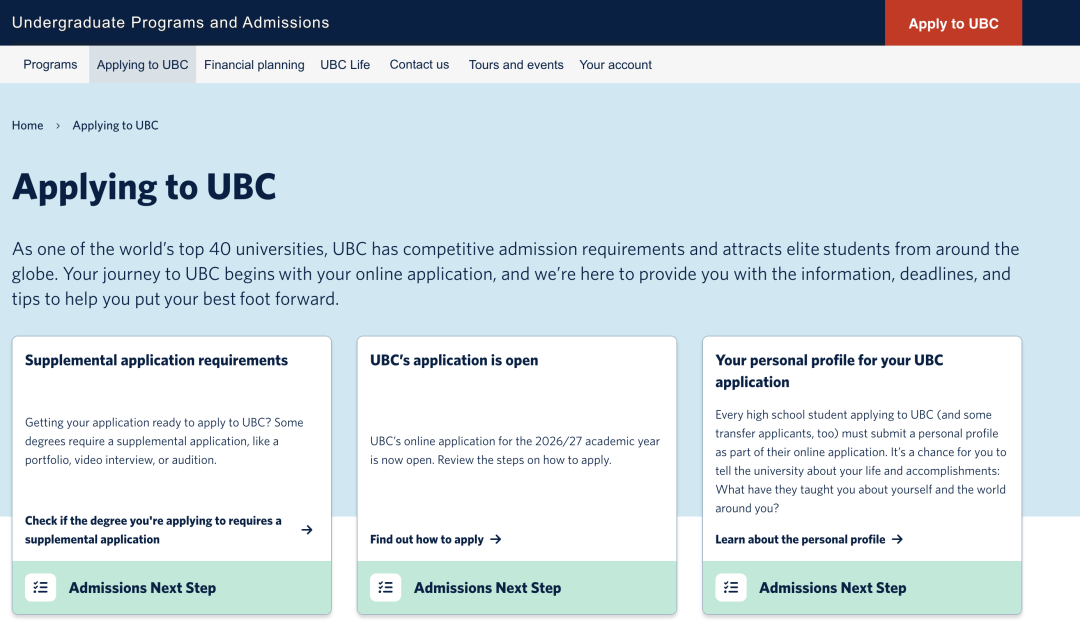Click Find out how to apply link
The image size is (1080, 630).
click(427, 539)
